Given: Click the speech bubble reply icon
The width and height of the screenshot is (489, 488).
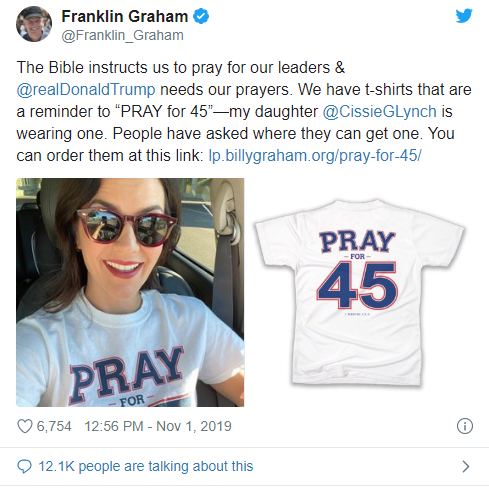Looking at the screenshot, I should (x=24, y=466).
